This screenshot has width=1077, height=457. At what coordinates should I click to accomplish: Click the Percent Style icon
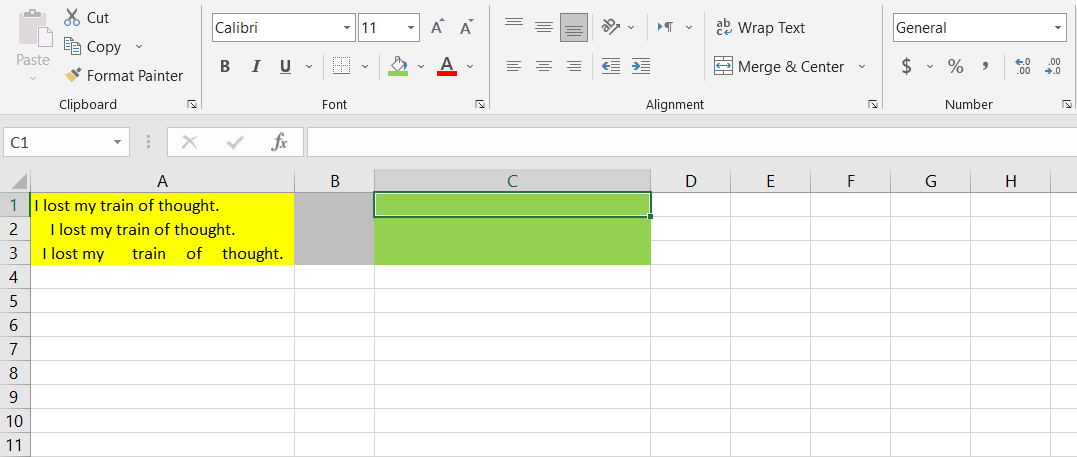(955, 67)
